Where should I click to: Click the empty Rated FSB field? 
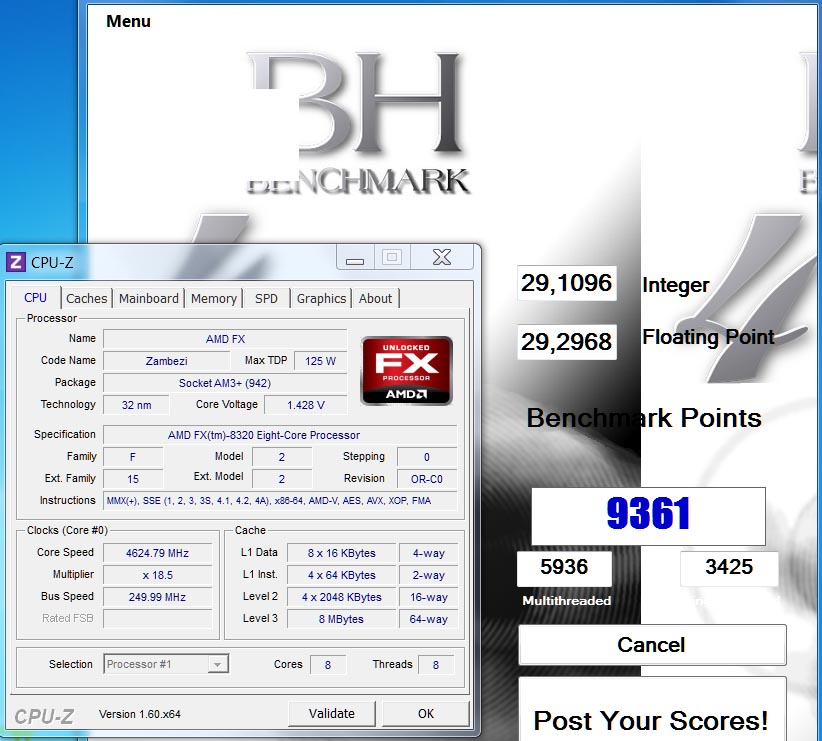tap(157, 619)
